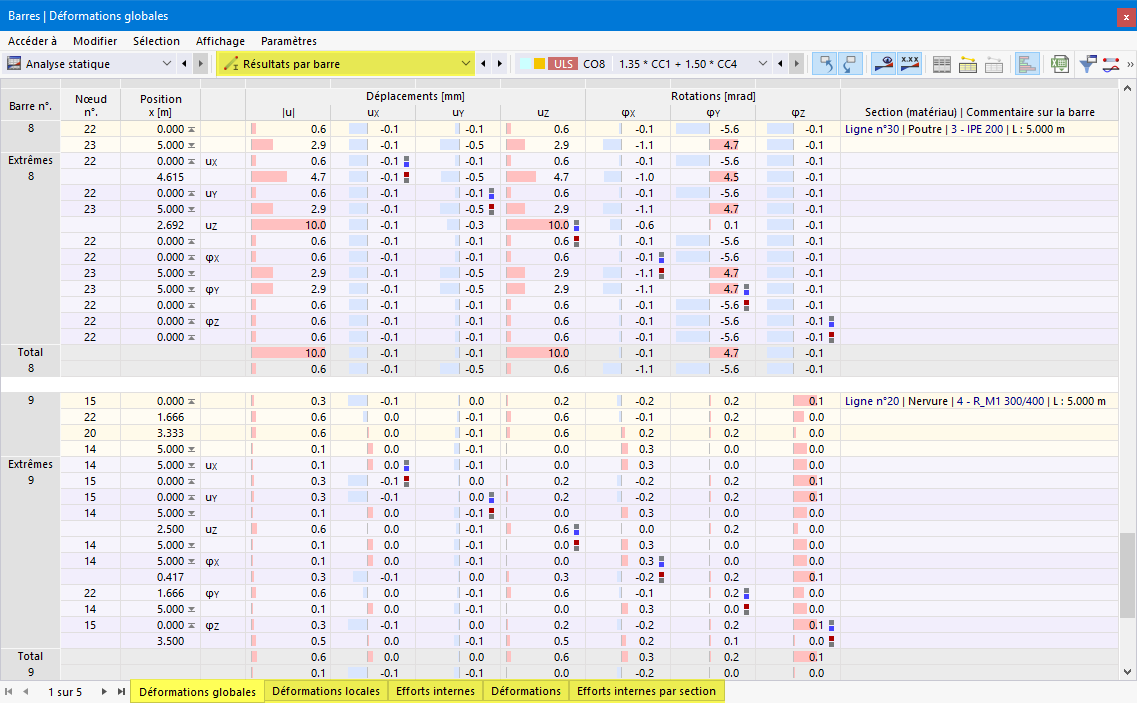Click the grayed-out member table icon

tap(994, 65)
